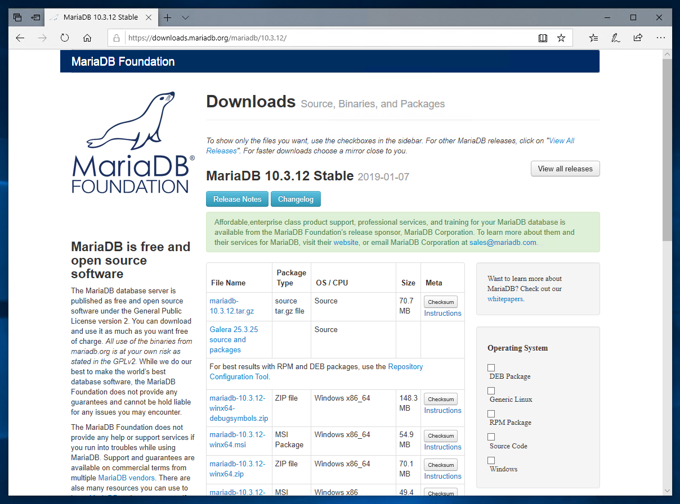The width and height of the screenshot is (680, 504).
Task: Open the set-aside tabs icon
Action: (17, 17)
